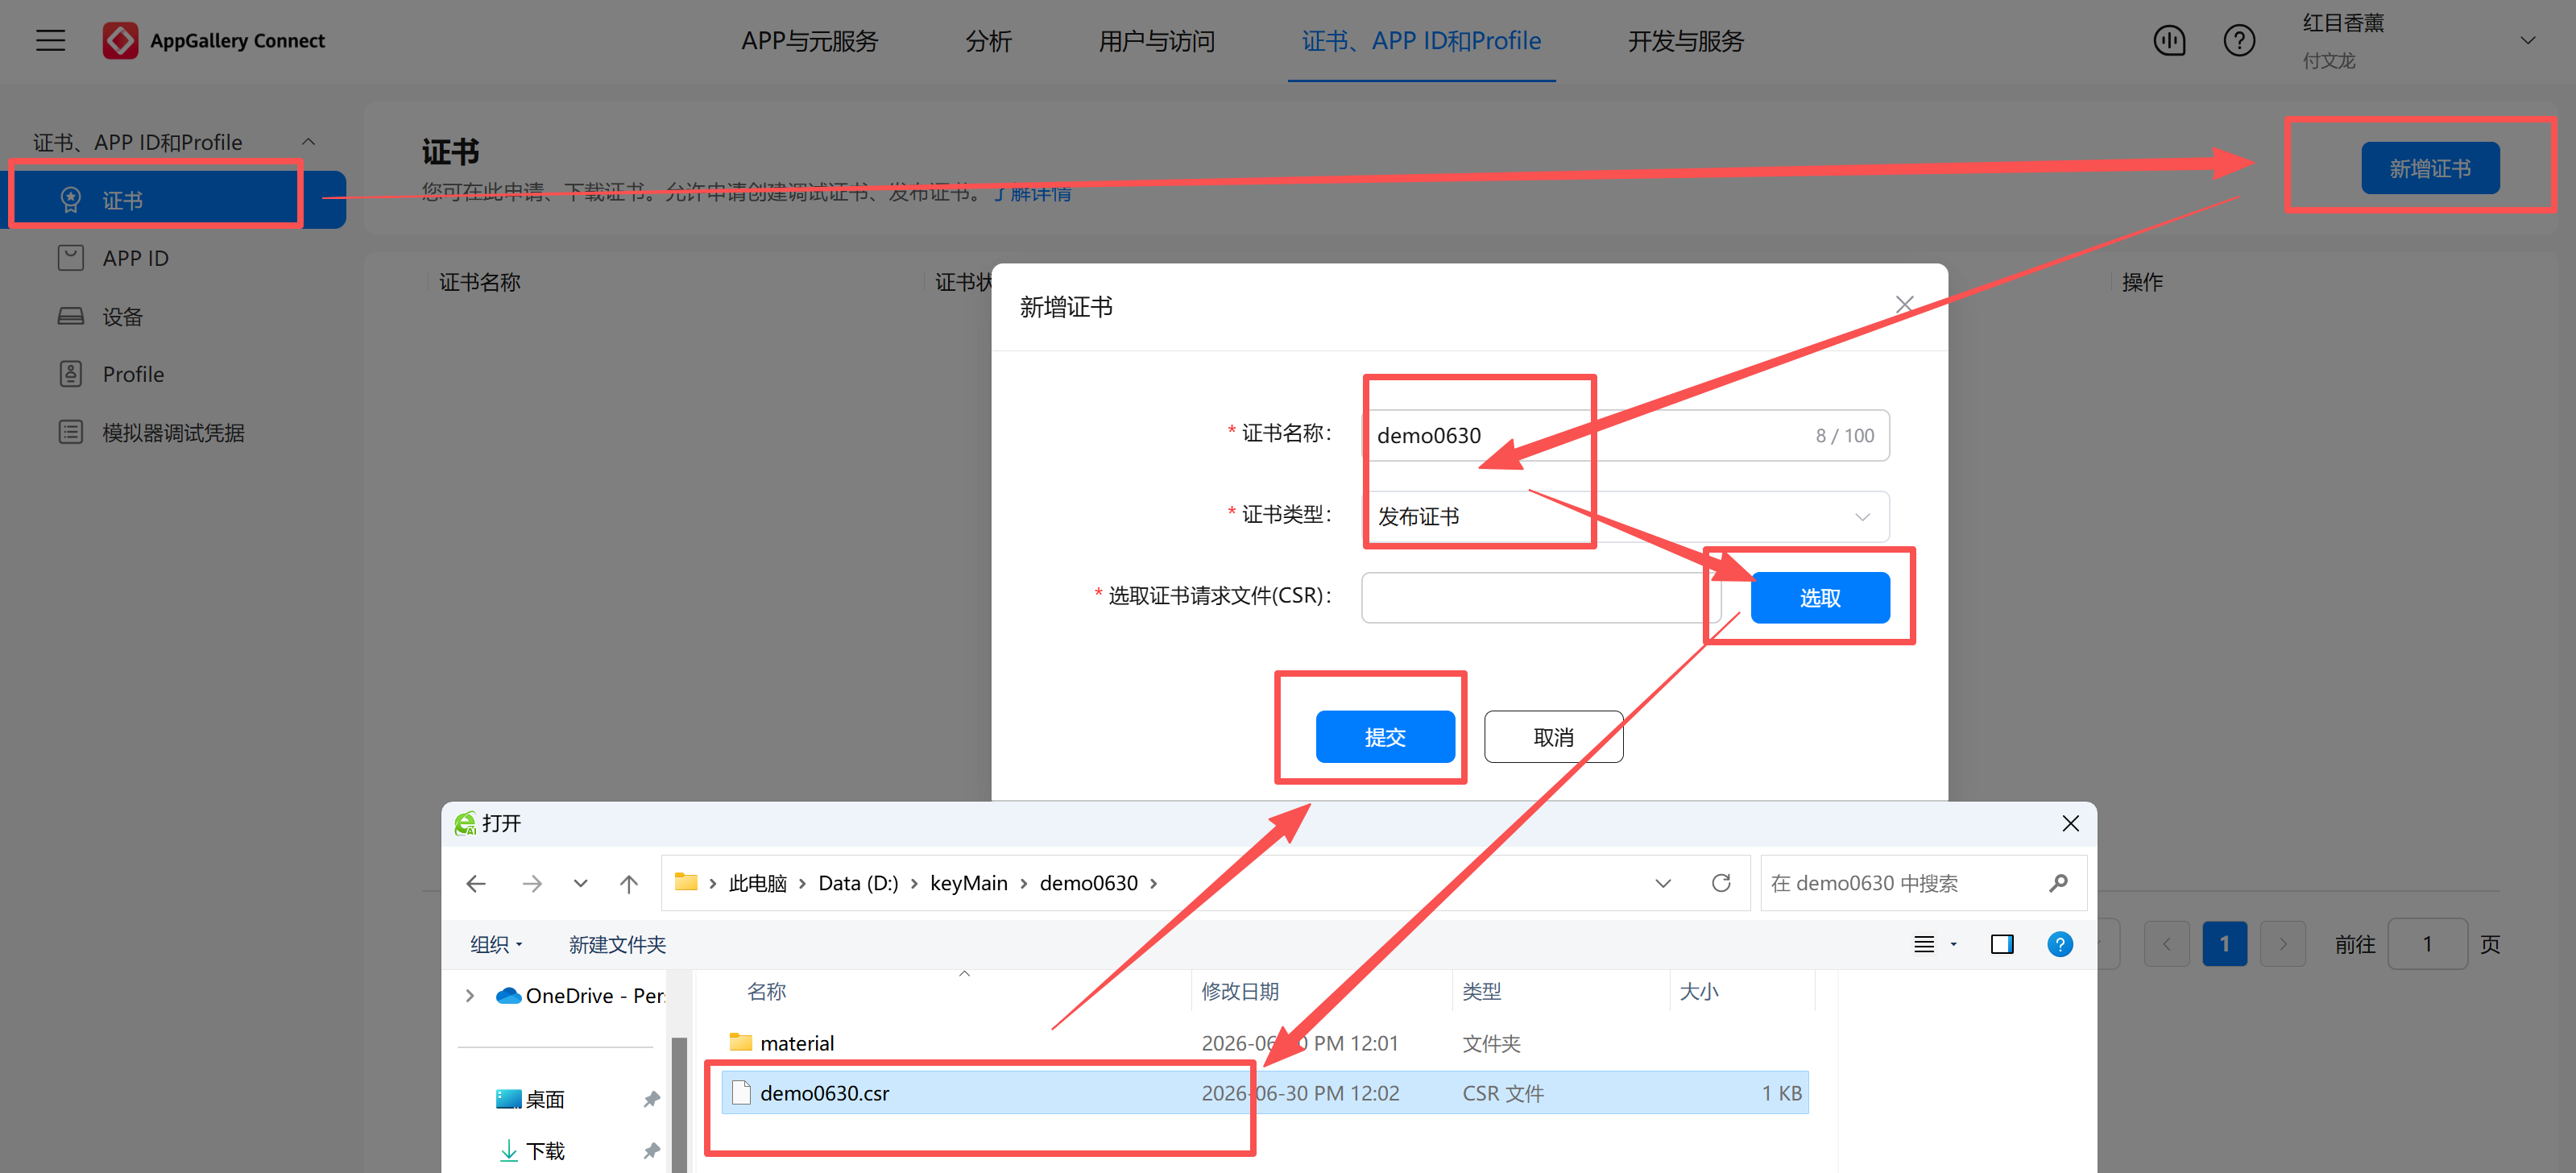Toggle the preview pane icon
The width and height of the screenshot is (2576, 1173).
point(2002,944)
